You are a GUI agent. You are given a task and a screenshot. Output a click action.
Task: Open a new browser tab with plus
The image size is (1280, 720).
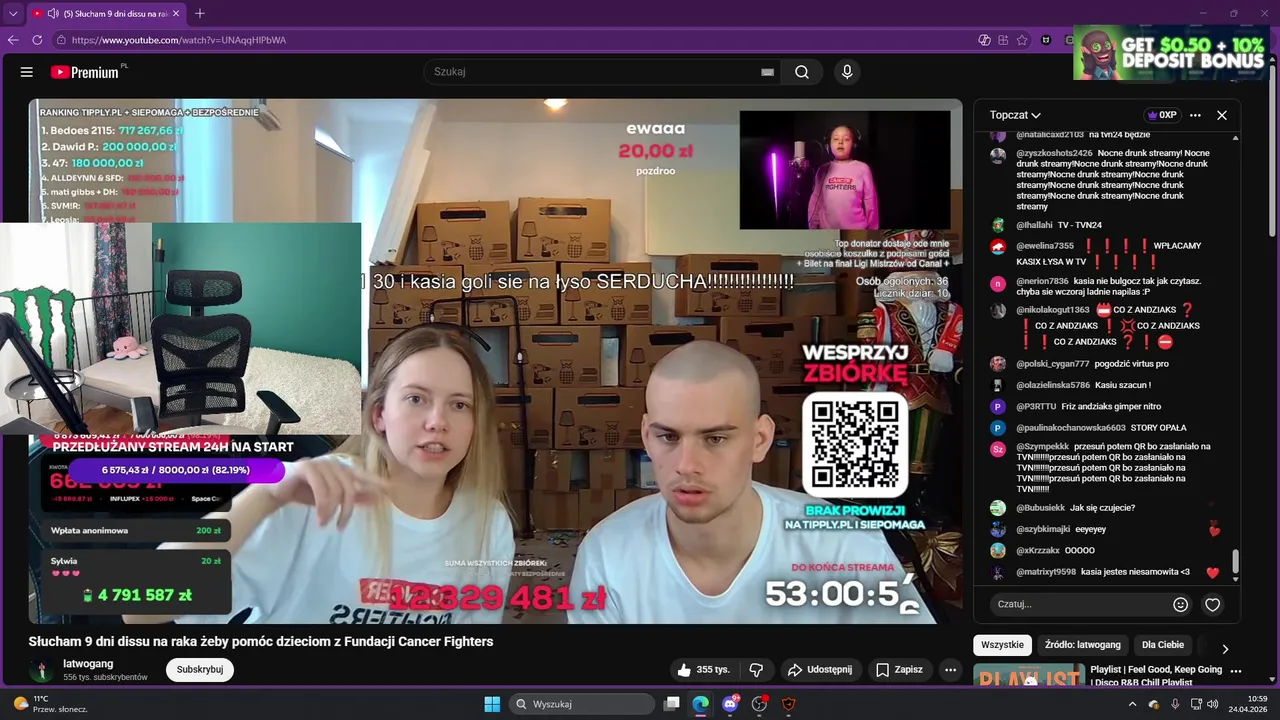(200, 13)
